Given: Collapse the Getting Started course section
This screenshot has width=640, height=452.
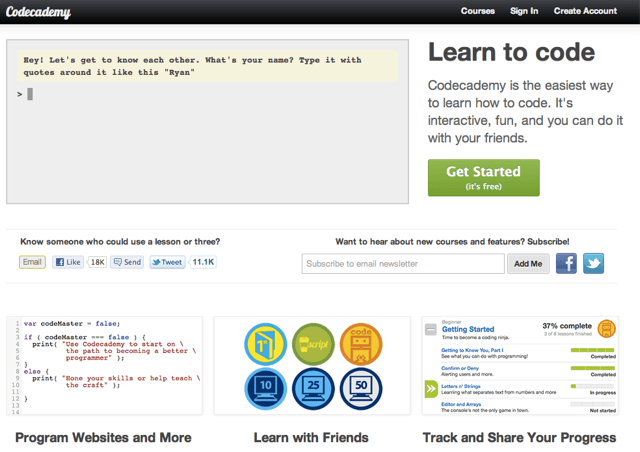Looking at the screenshot, I should click(x=430, y=329).
